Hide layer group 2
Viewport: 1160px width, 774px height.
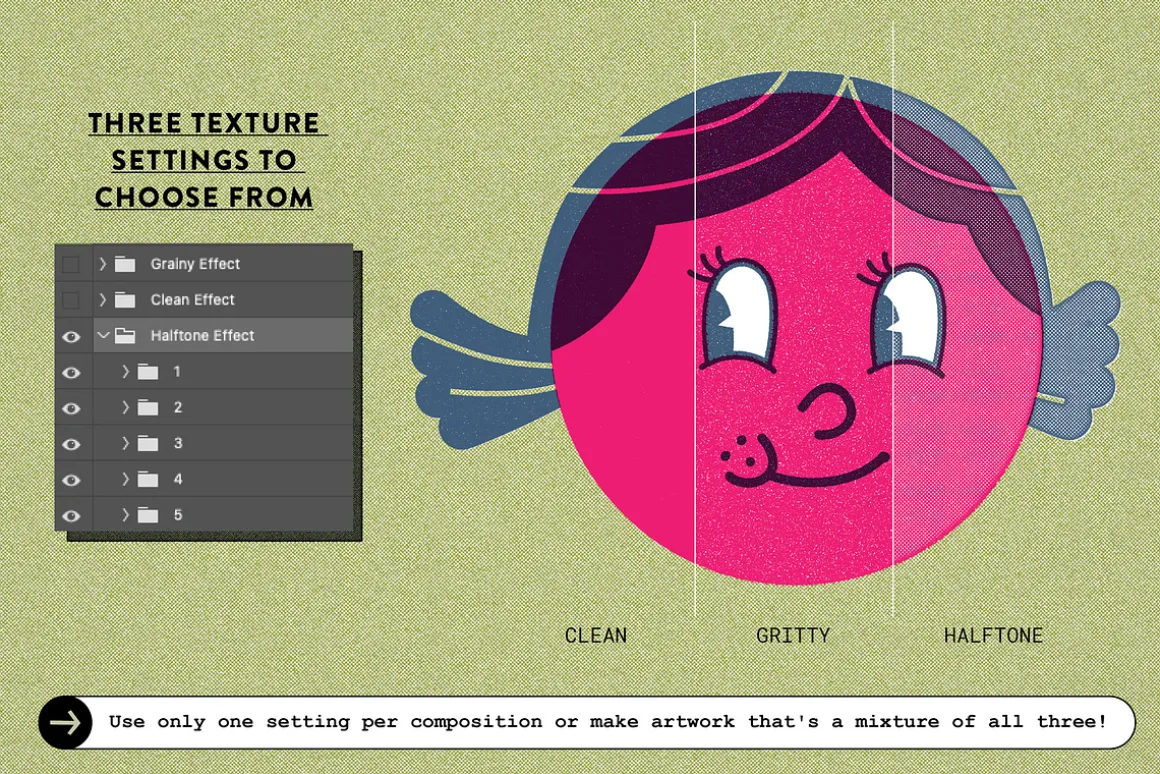click(71, 408)
